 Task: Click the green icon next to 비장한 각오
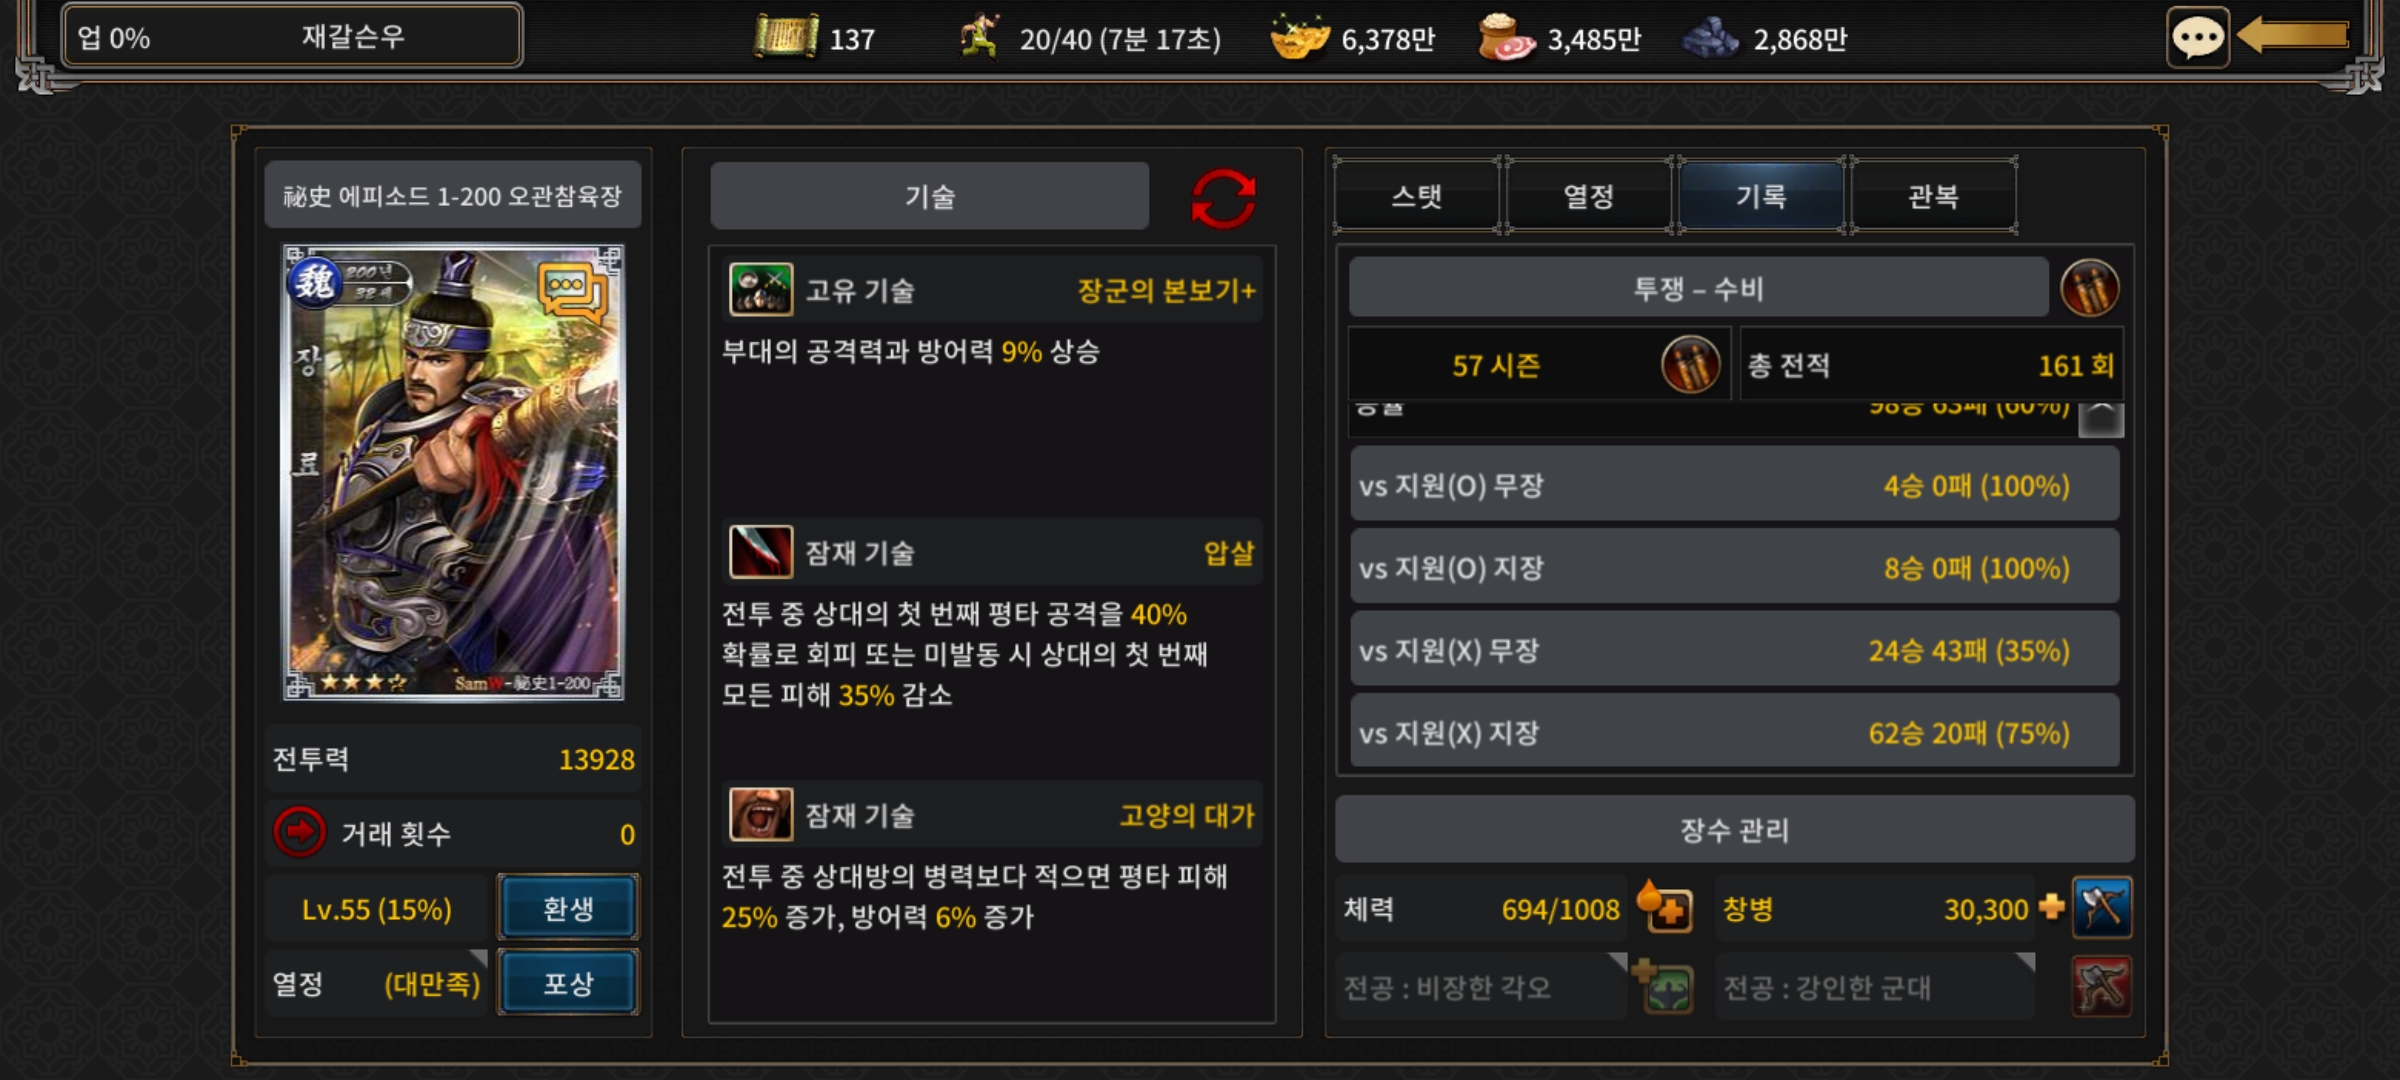tap(1664, 987)
